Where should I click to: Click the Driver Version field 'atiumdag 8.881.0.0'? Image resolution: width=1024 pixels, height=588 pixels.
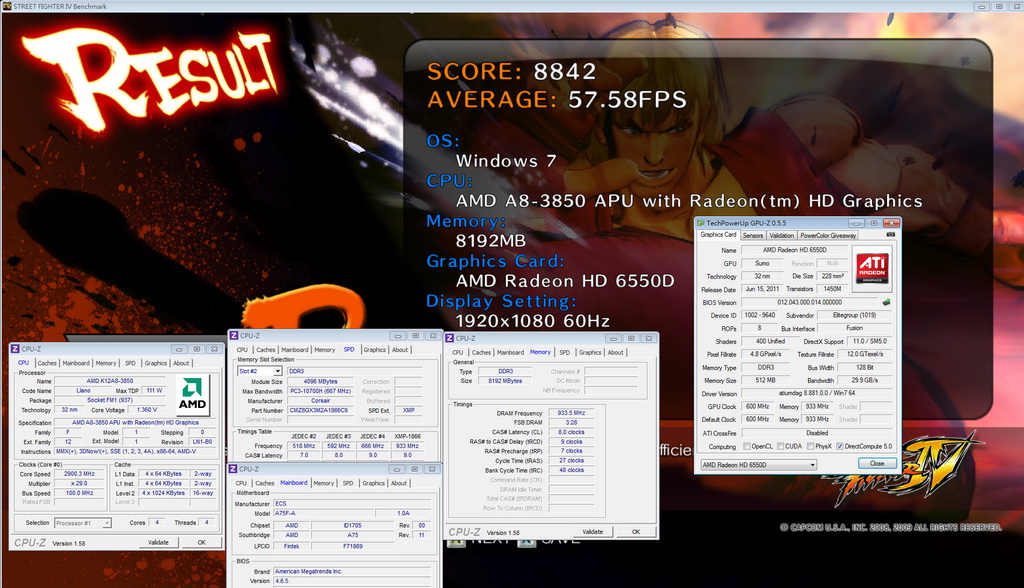(x=816, y=393)
